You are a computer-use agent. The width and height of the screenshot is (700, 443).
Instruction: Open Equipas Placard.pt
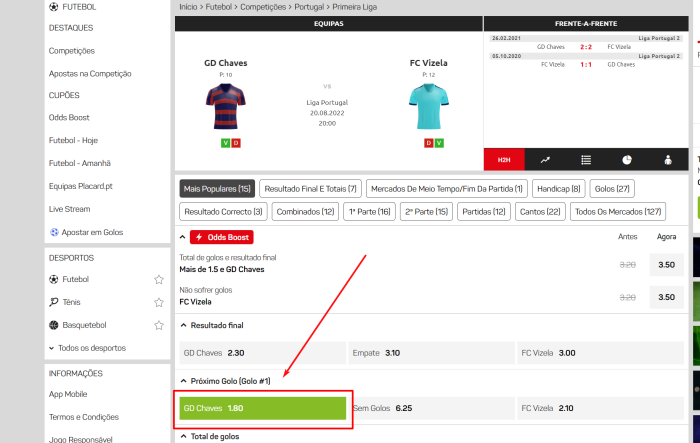tap(81, 186)
